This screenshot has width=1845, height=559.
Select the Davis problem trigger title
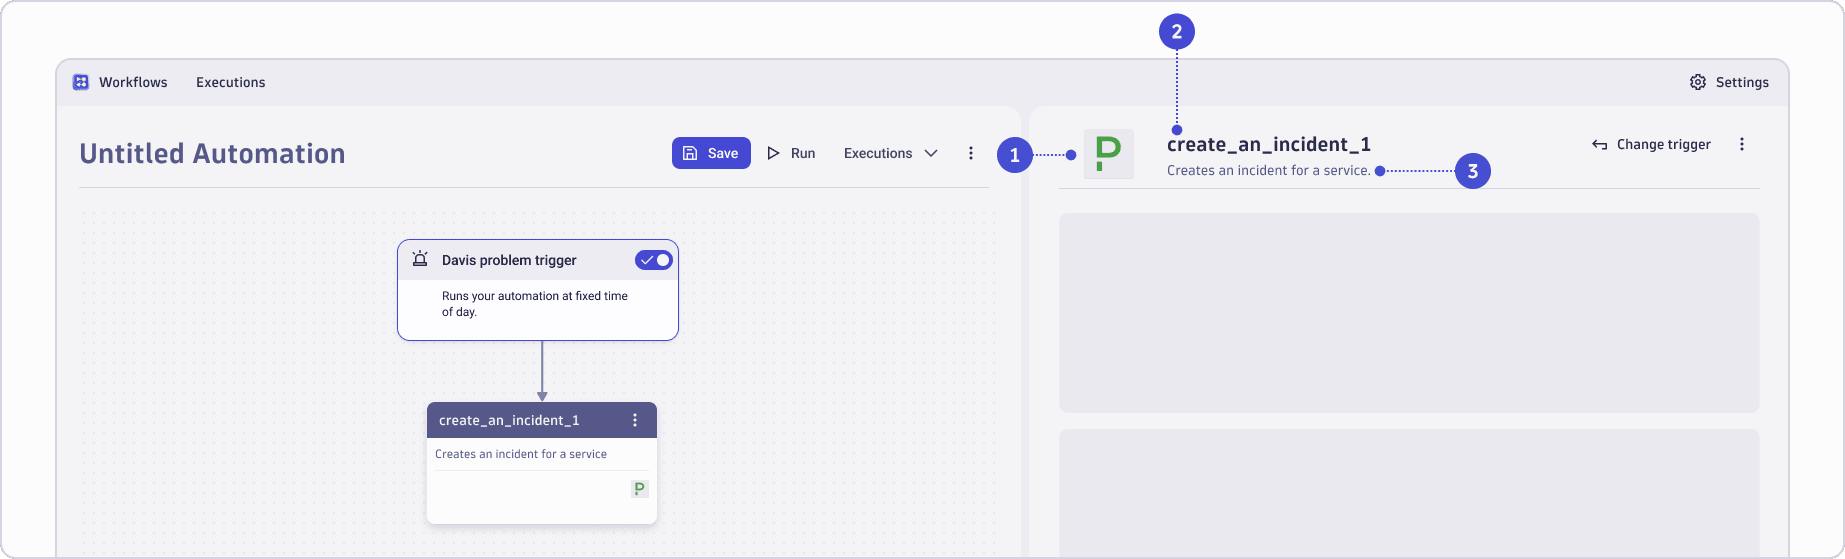[x=509, y=260]
